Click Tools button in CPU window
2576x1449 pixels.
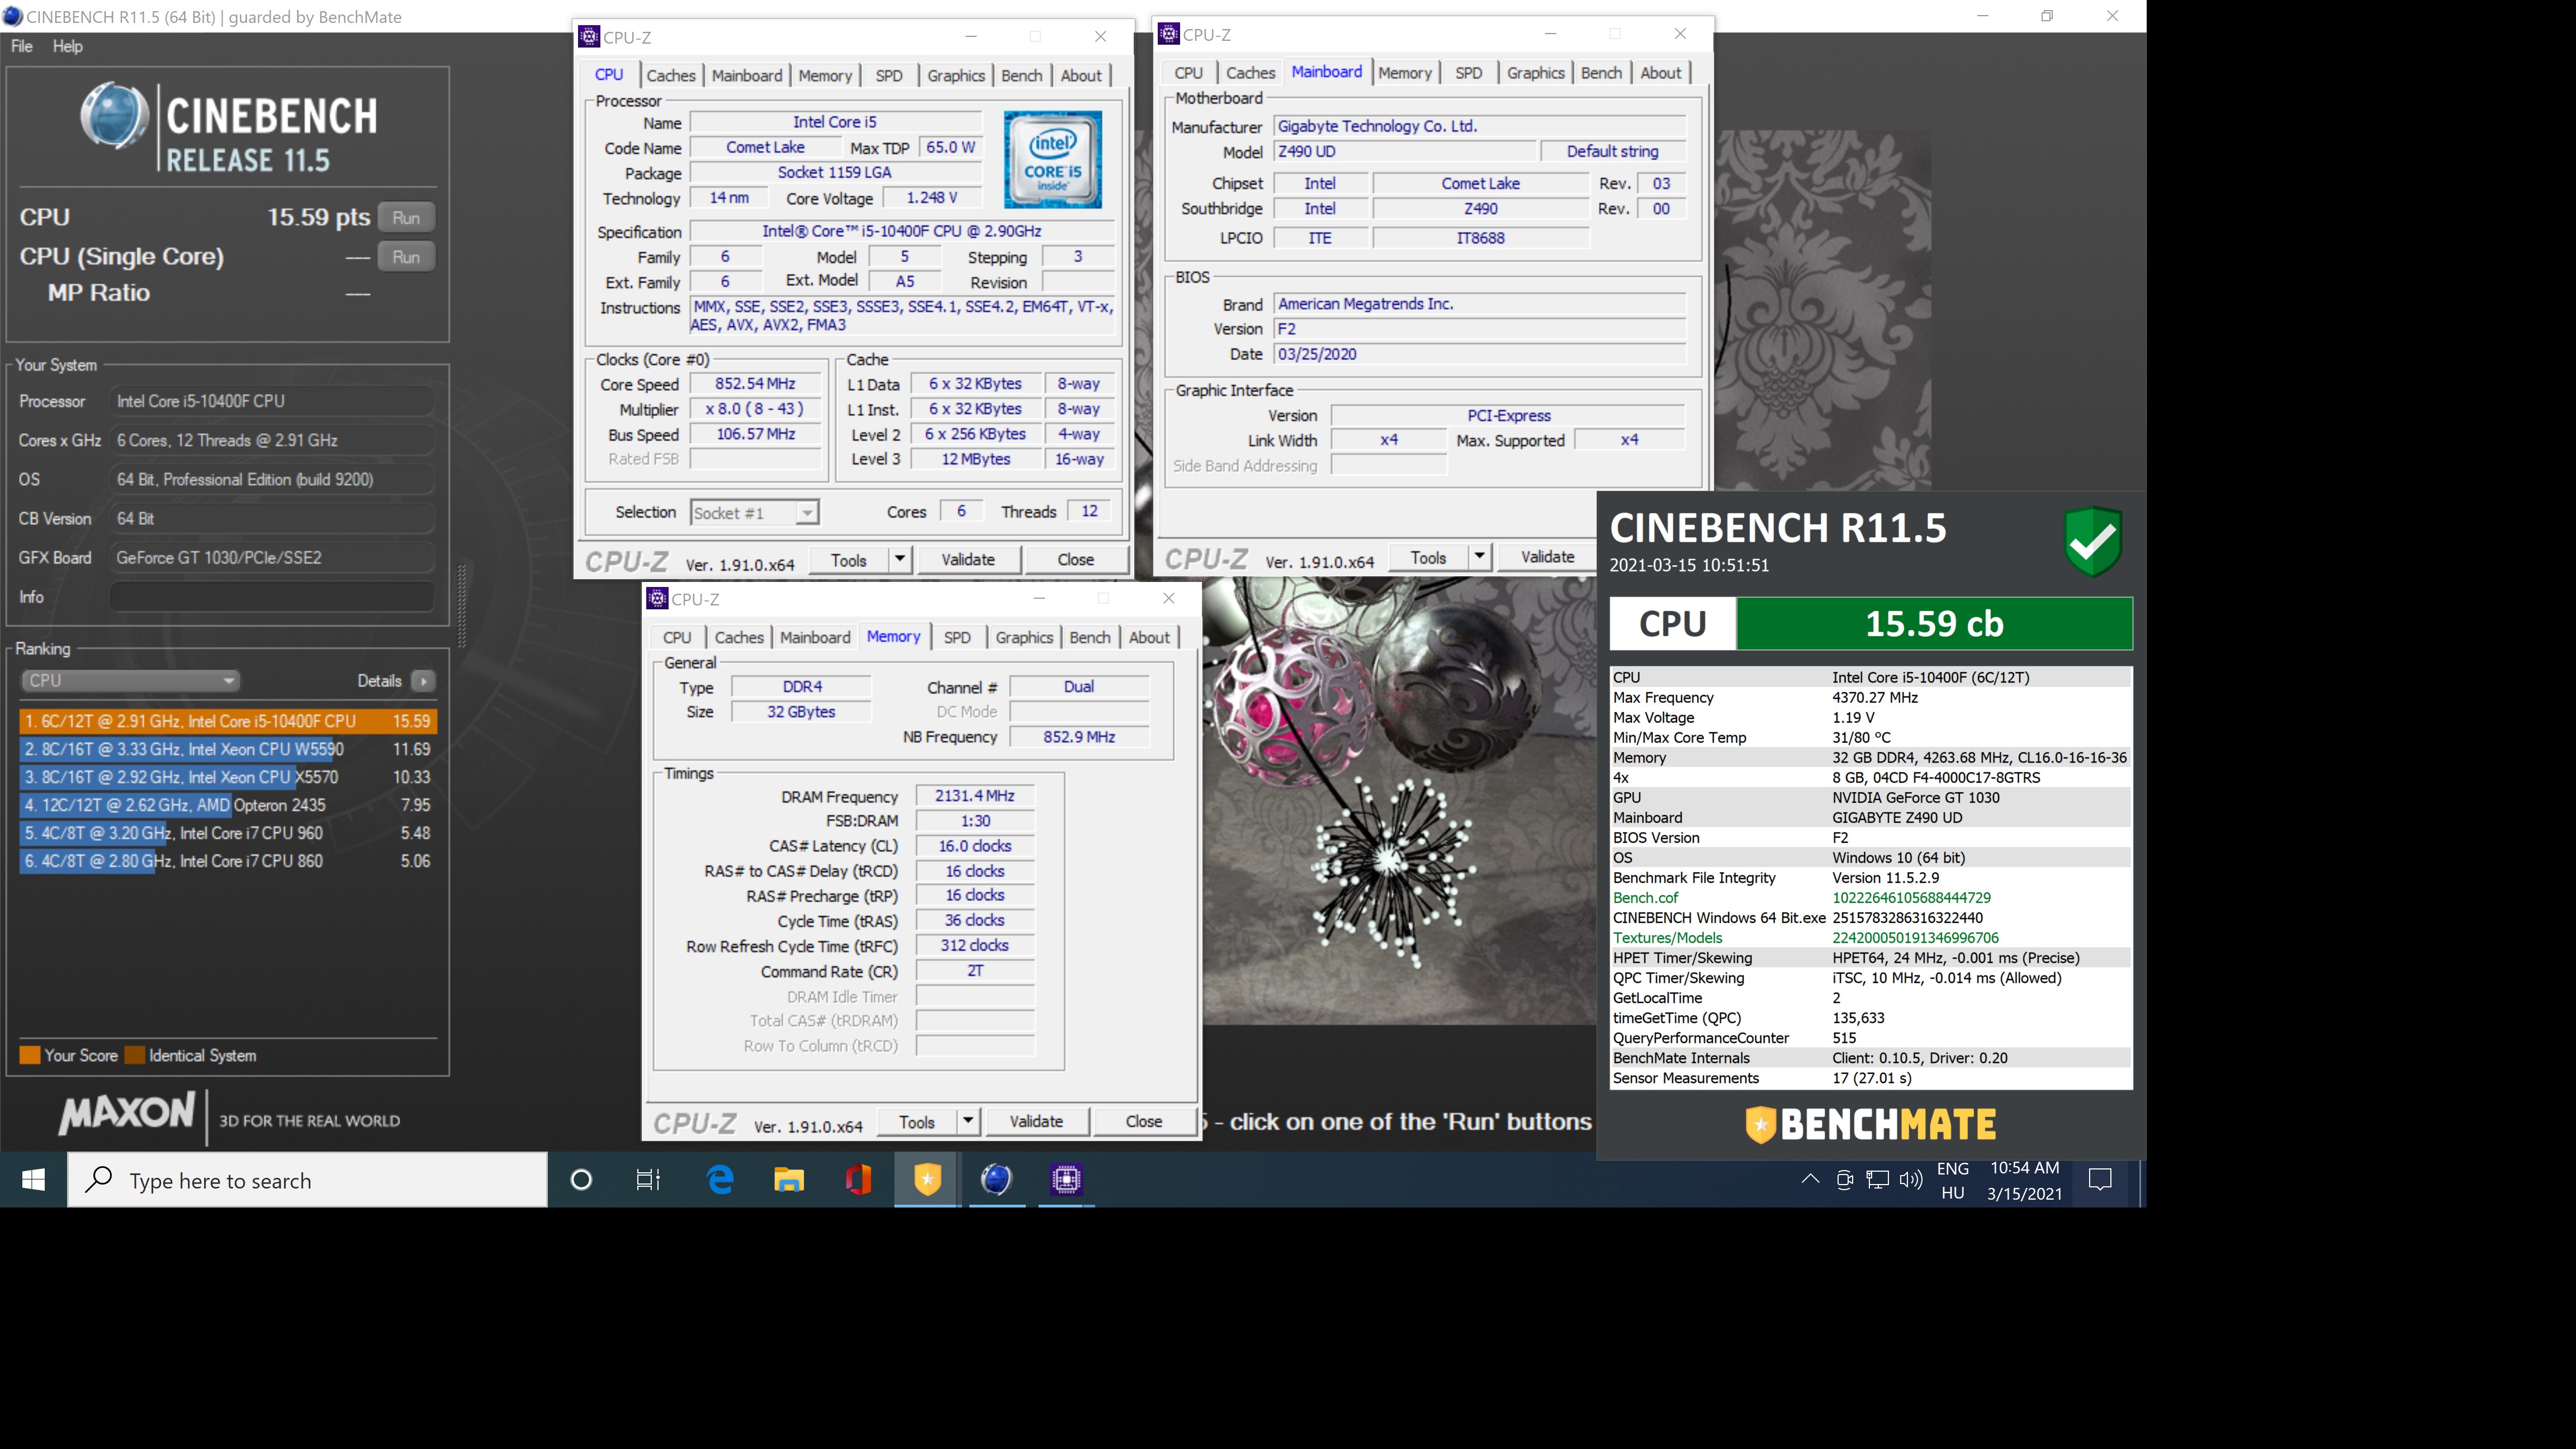click(848, 560)
